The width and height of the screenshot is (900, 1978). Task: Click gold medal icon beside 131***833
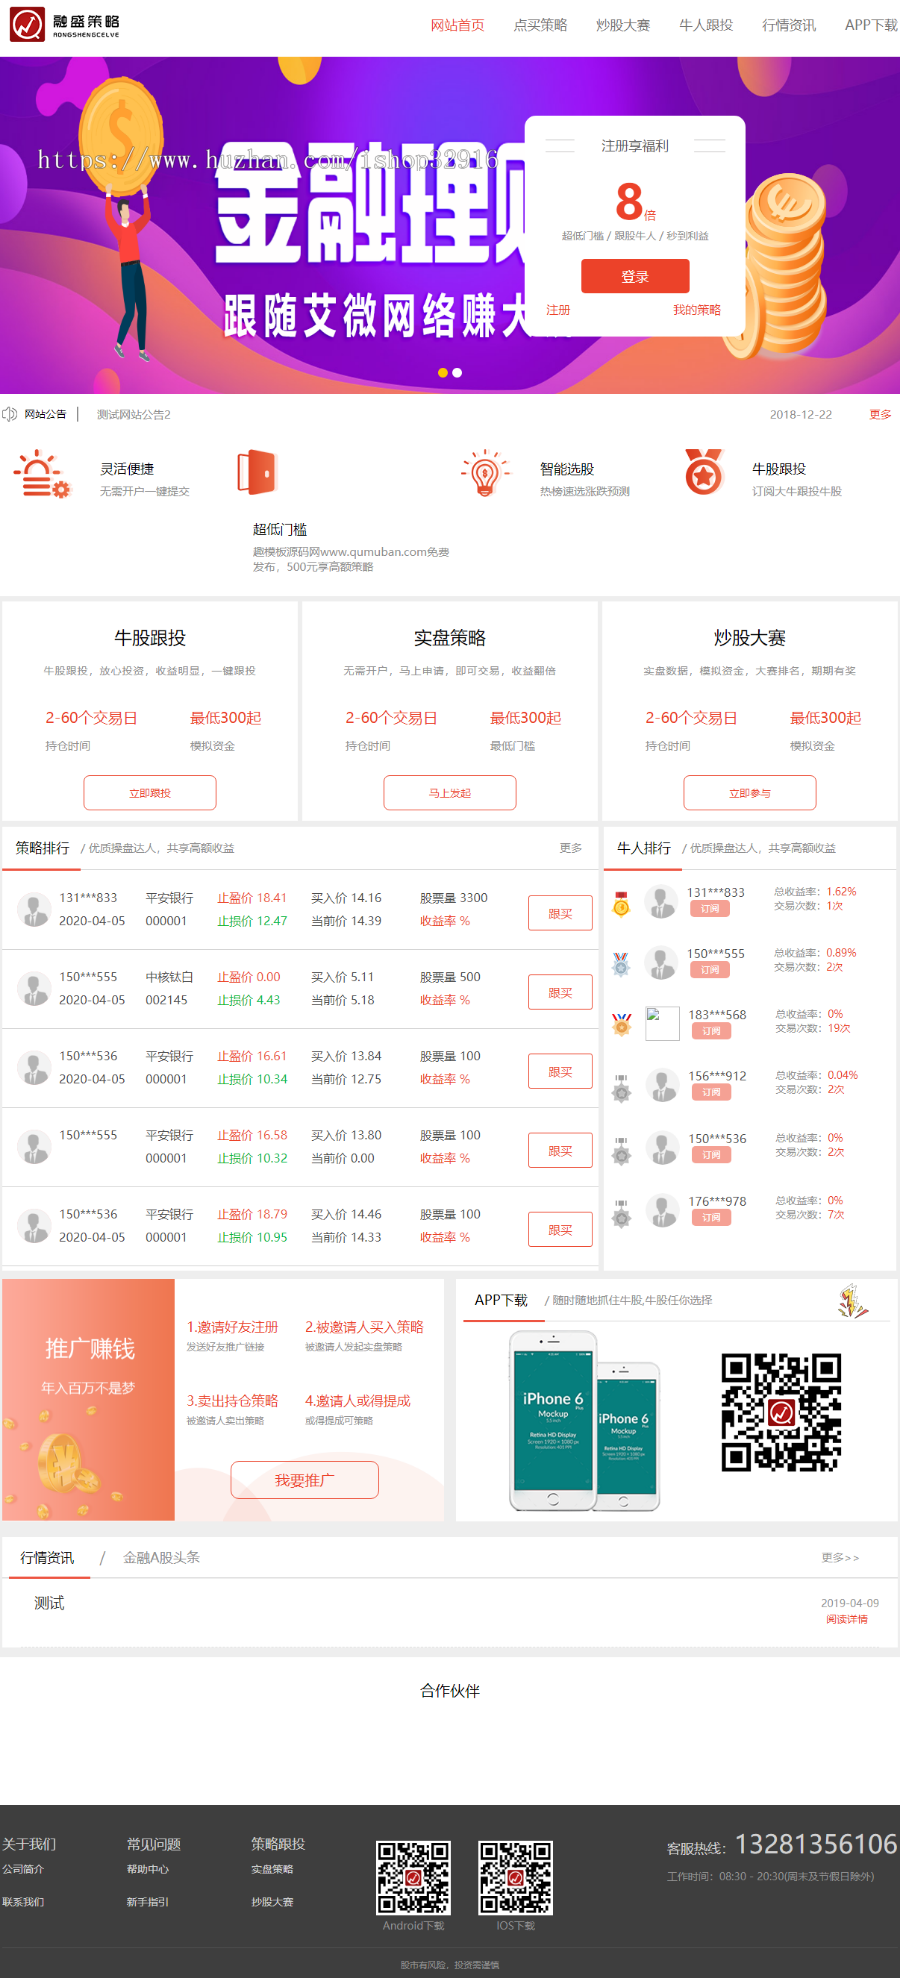pos(621,904)
